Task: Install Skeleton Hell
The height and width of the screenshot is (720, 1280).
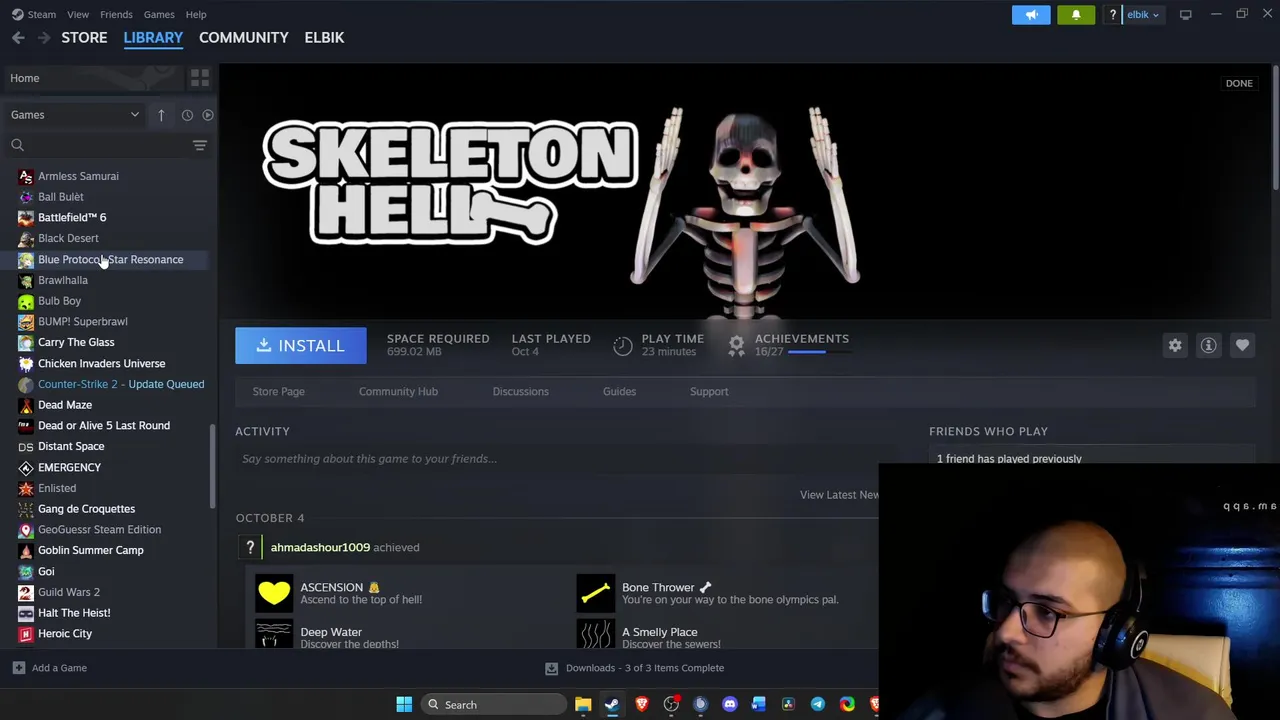Action: pos(301,346)
